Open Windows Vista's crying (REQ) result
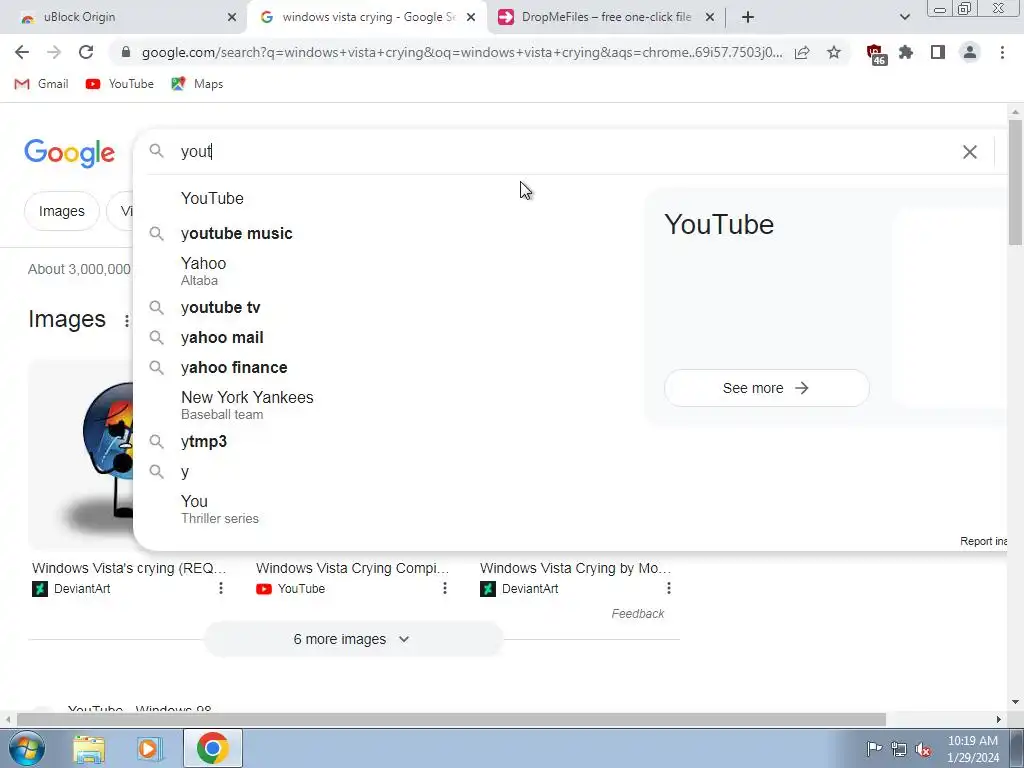Image resolution: width=1024 pixels, height=768 pixels. [129, 568]
